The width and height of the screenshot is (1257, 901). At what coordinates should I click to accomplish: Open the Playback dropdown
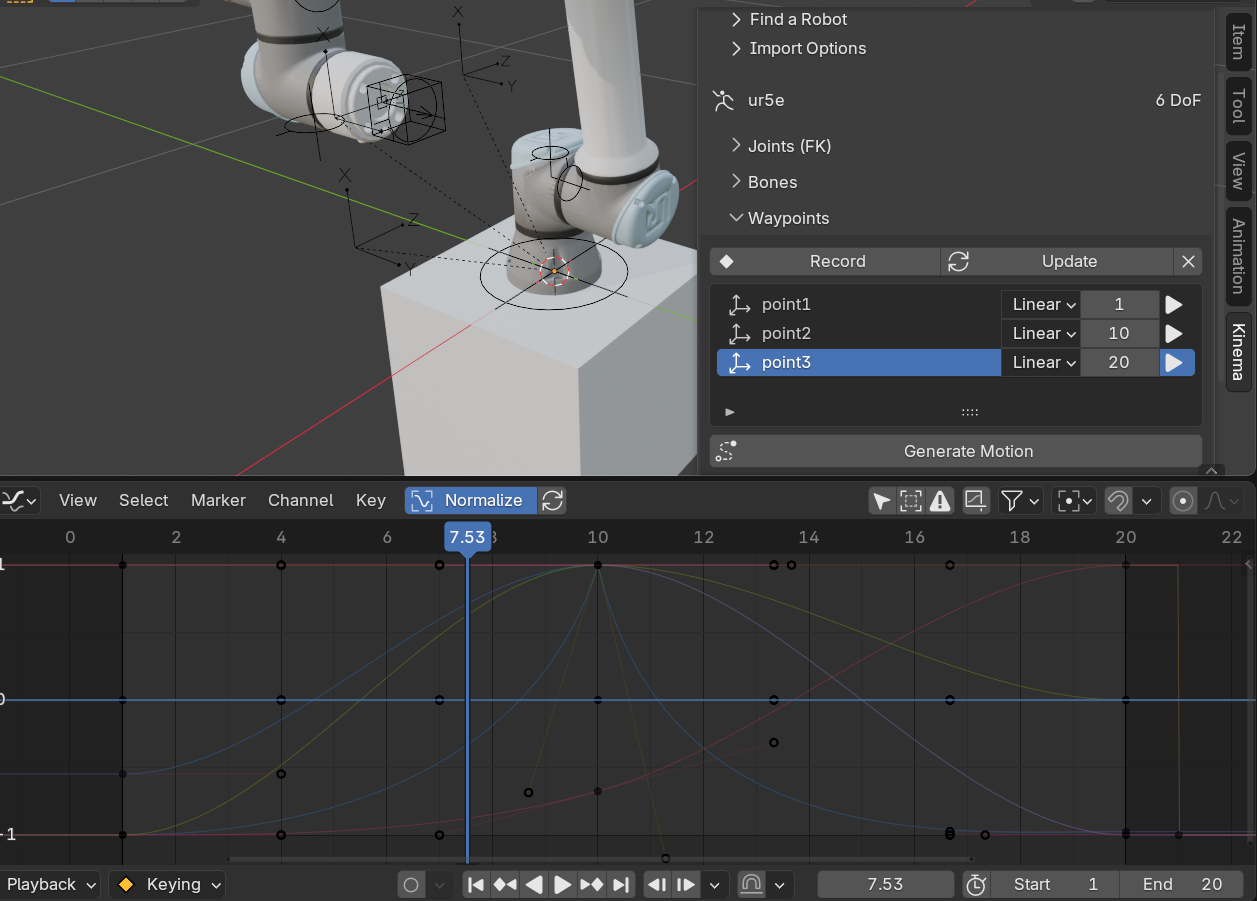pos(50,884)
